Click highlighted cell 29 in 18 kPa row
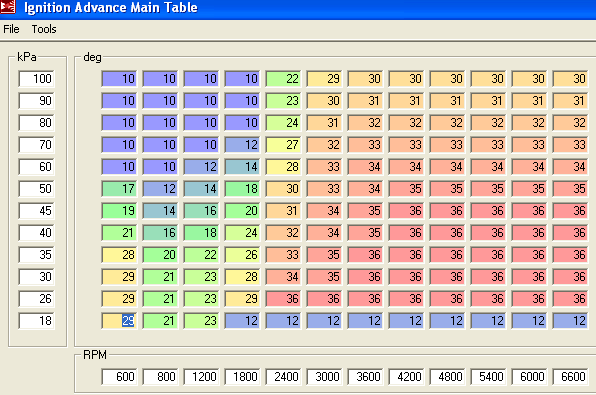This screenshot has height=395, width=596. tap(119, 321)
